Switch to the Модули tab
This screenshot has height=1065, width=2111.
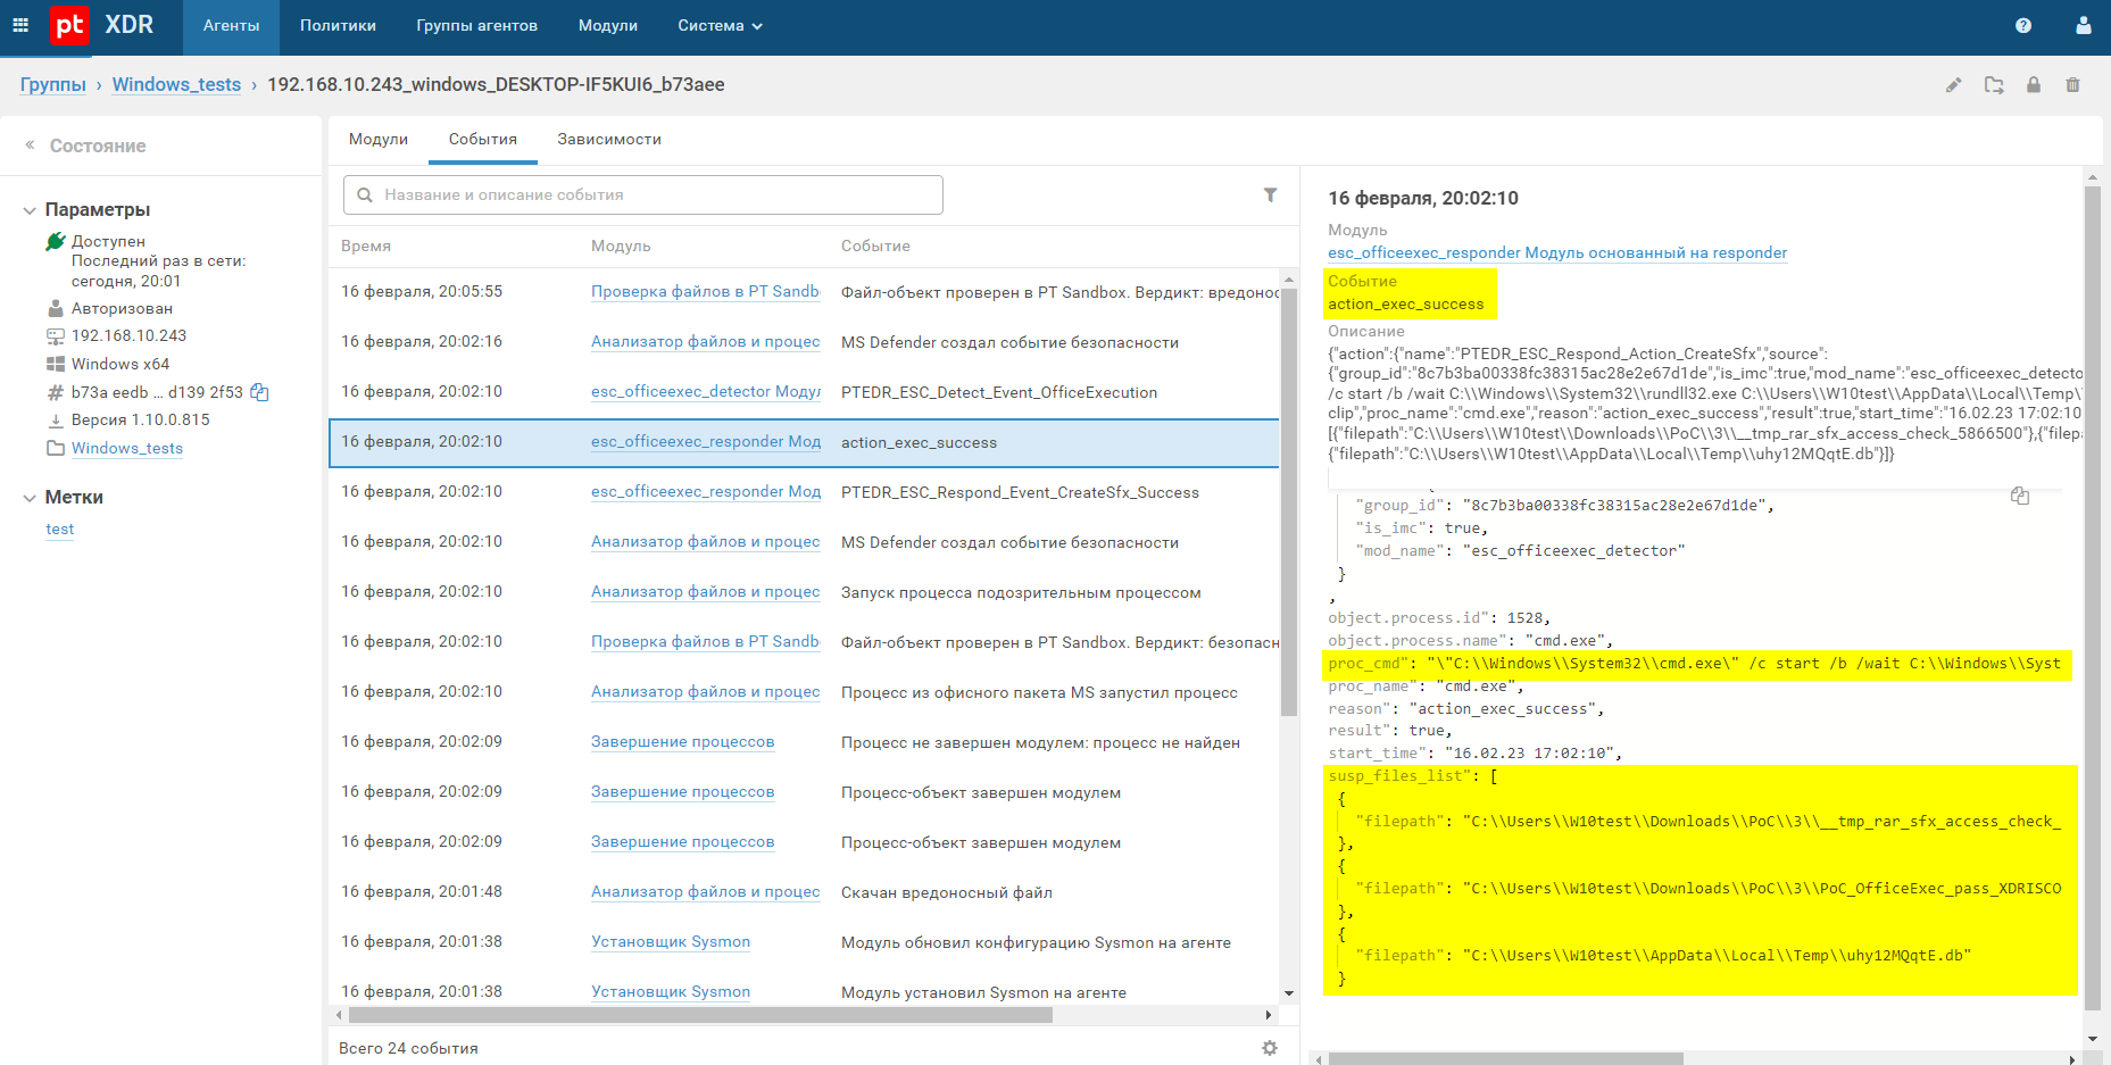point(378,139)
